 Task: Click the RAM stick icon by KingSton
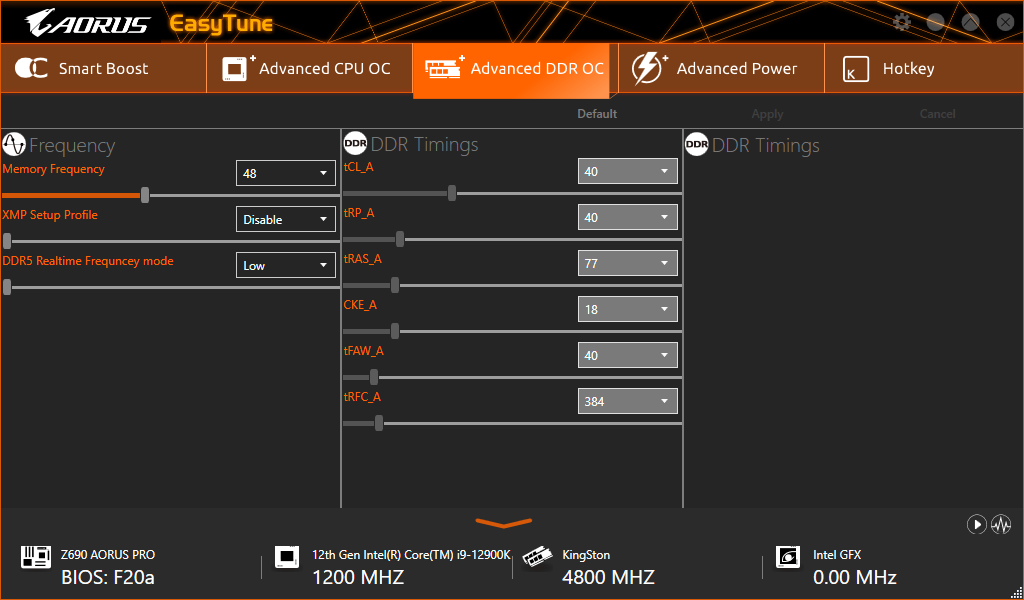[537, 558]
